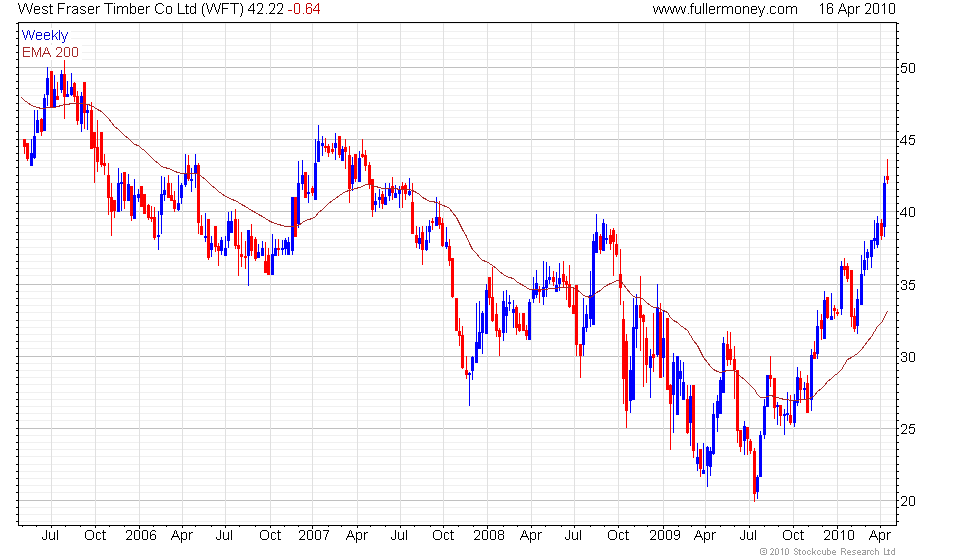
Task: Click the 2009 year label on time axis
Action: pyautogui.click(x=664, y=536)
